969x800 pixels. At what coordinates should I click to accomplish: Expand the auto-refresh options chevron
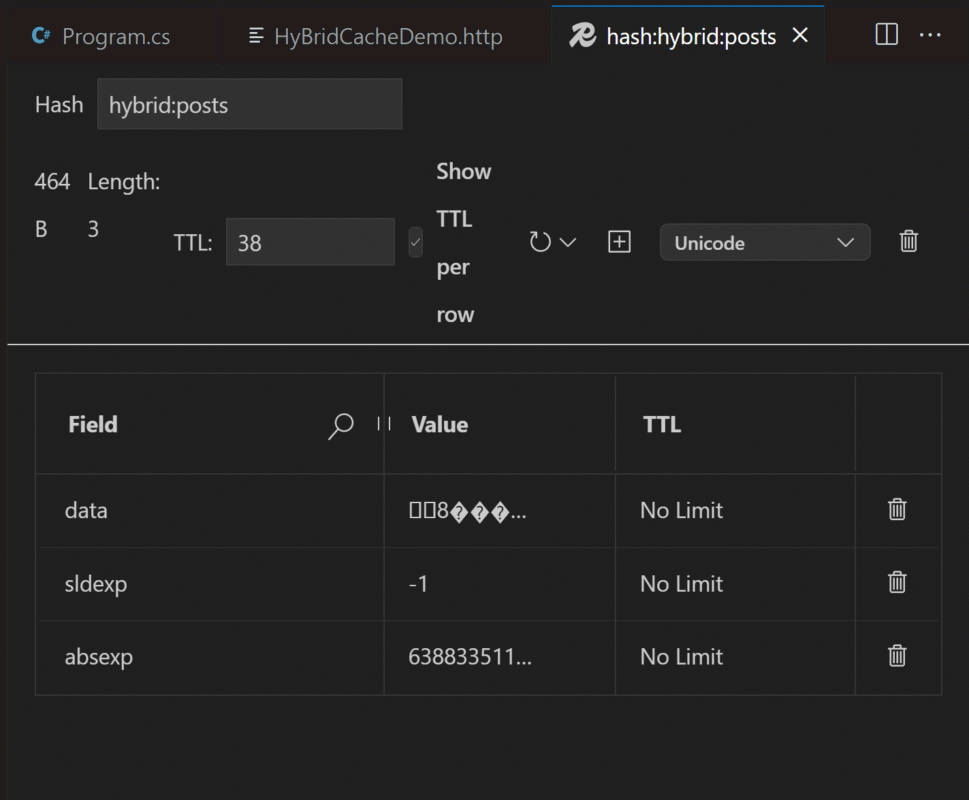(567, 242)
